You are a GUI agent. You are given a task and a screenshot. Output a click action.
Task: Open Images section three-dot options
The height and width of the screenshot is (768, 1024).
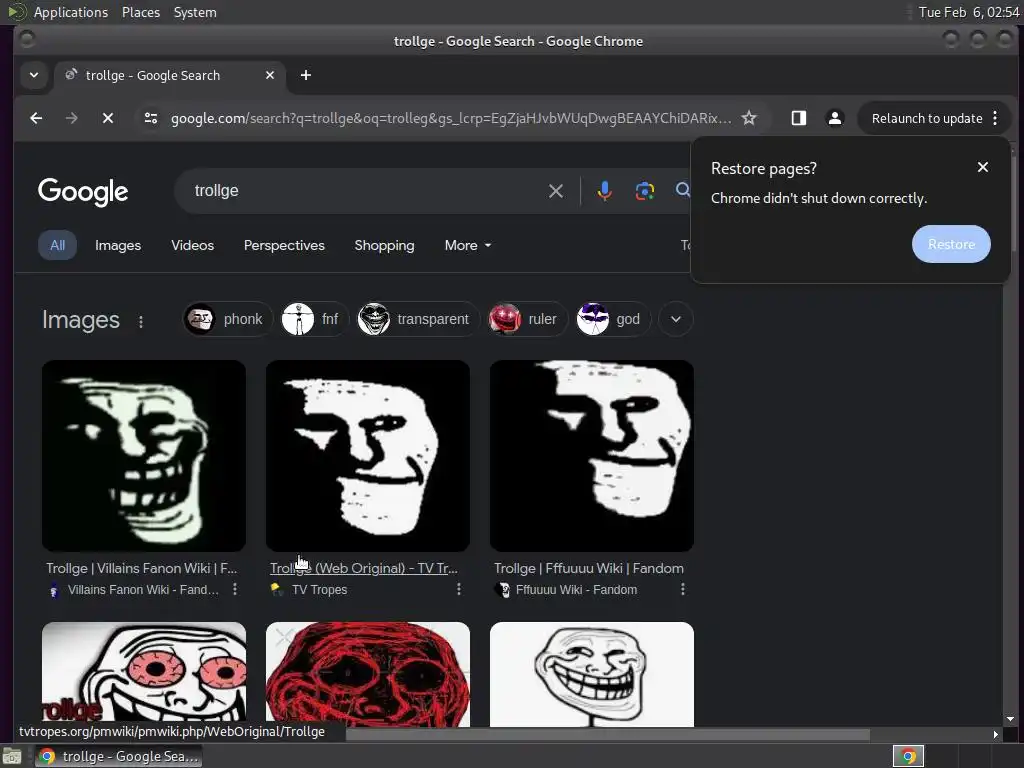(x=140, y=321)
